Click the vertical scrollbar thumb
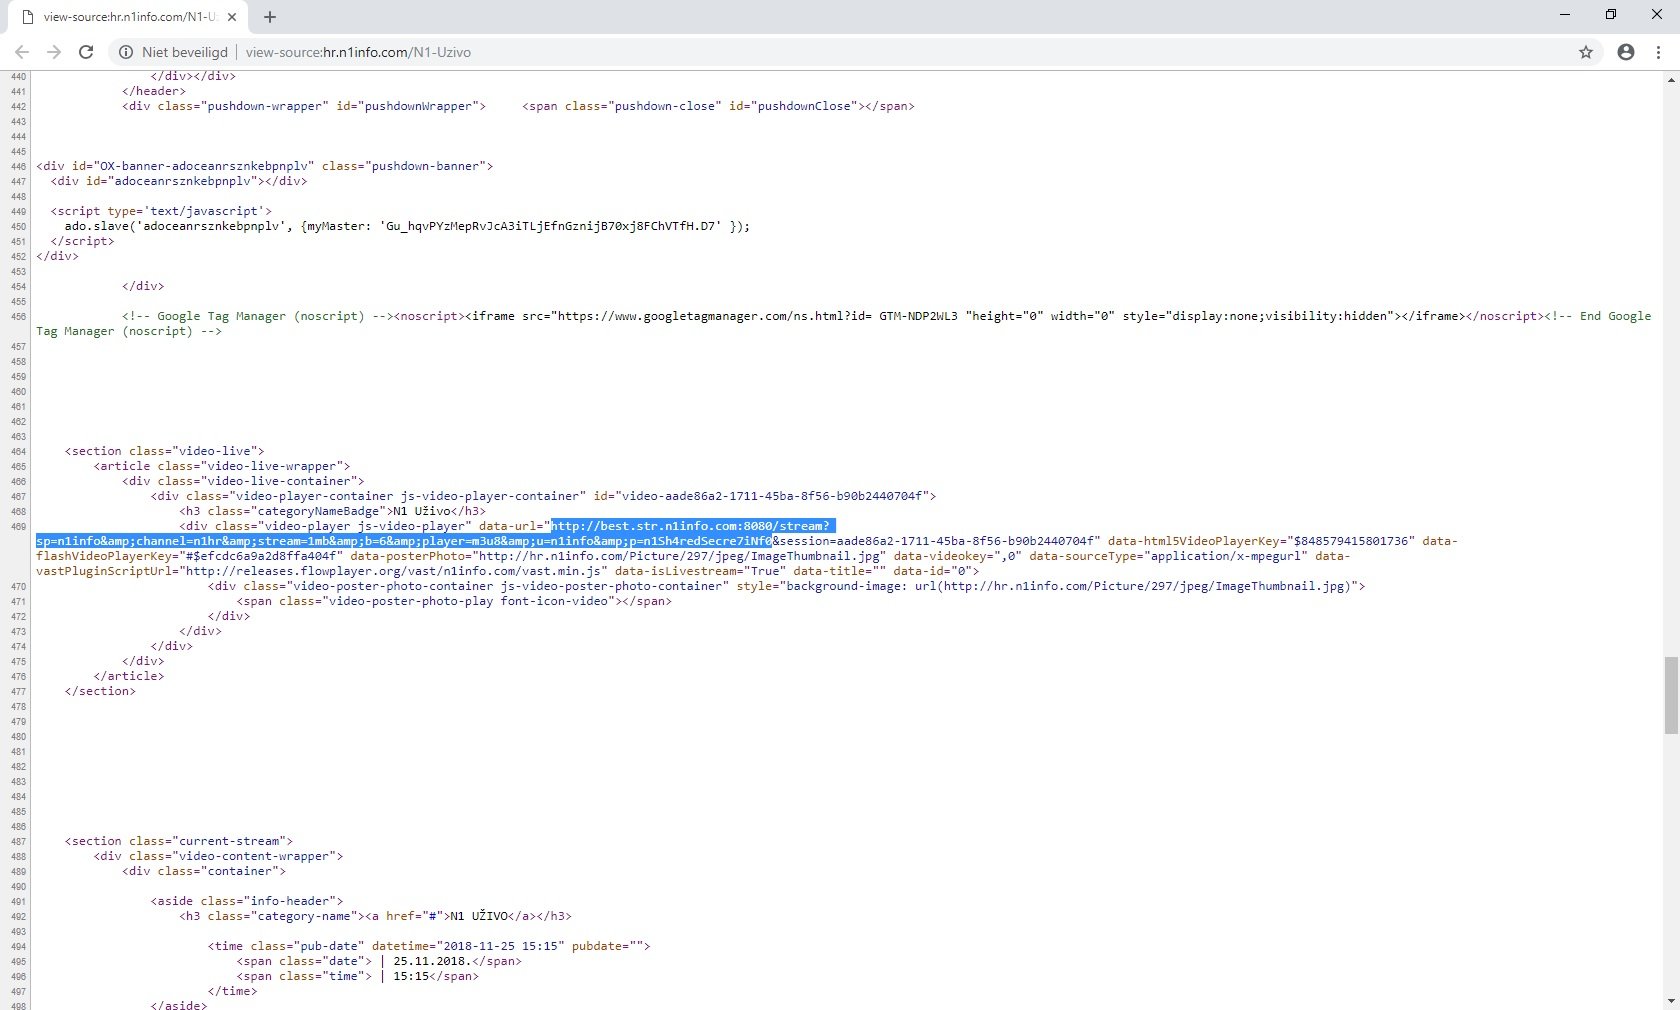Screen dimensions: 1680x1010 click(1671, 695)
